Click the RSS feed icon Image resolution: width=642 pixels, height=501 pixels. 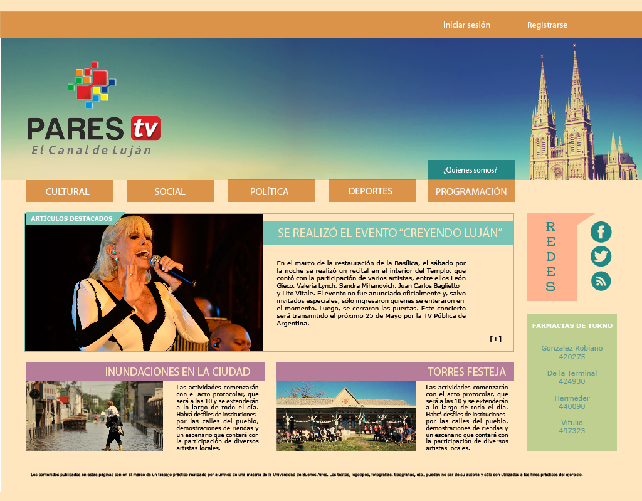[600, 281]
